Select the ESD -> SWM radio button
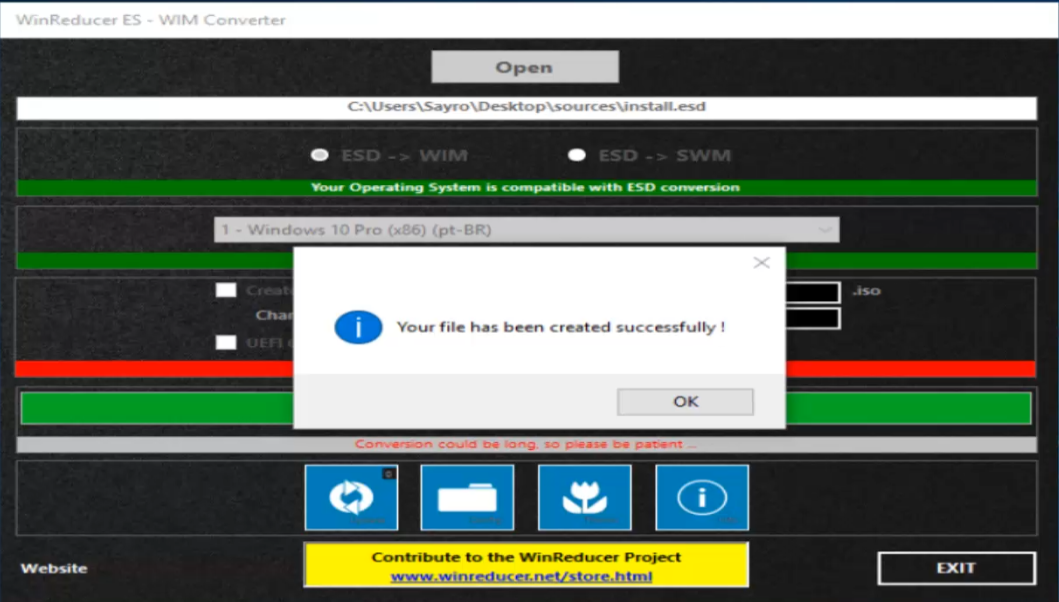 coord(576,155)
